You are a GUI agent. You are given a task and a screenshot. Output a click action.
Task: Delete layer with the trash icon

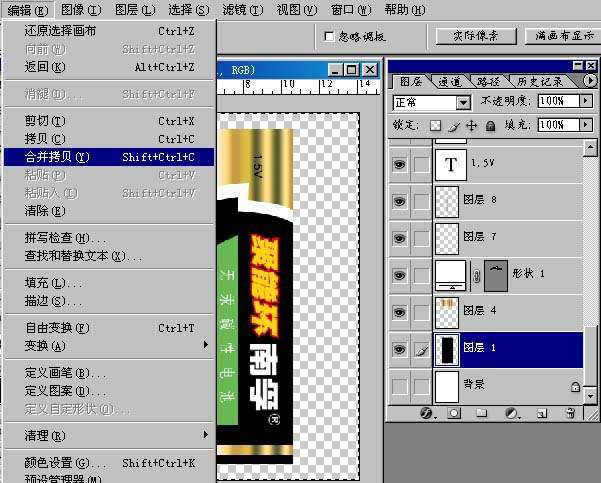pyautogui.click(x=567, y=412)
